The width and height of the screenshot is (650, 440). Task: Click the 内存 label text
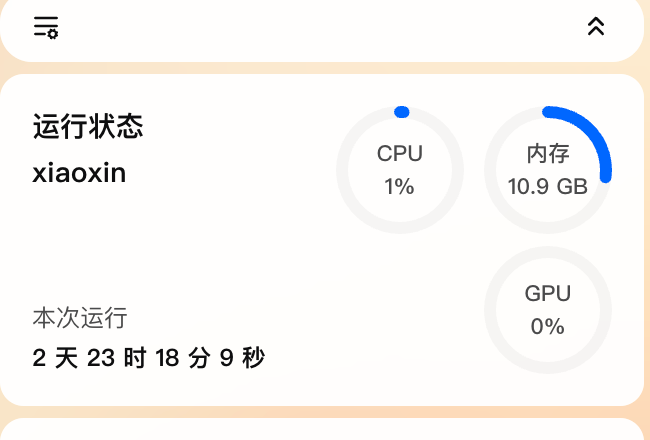tap(548, 153)
